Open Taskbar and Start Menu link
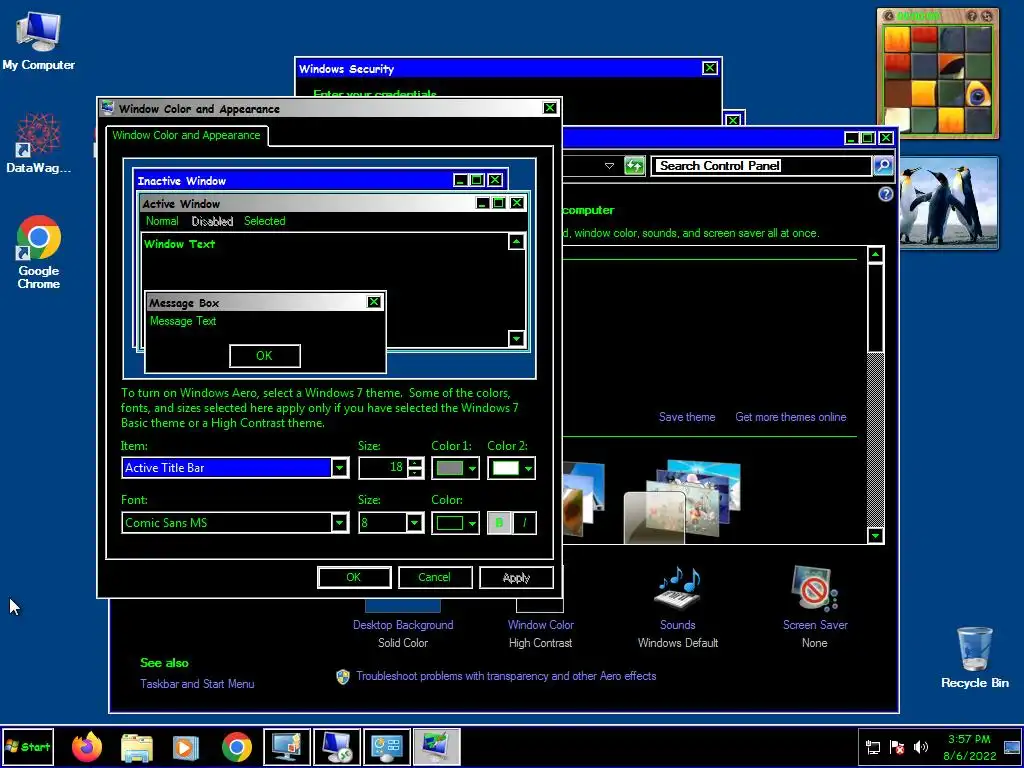 point(197,684)
